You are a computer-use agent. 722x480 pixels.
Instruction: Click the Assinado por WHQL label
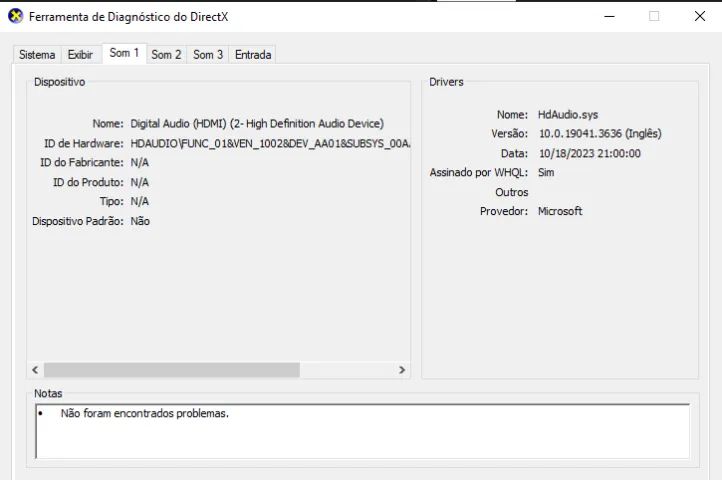[x=479, y=172]
